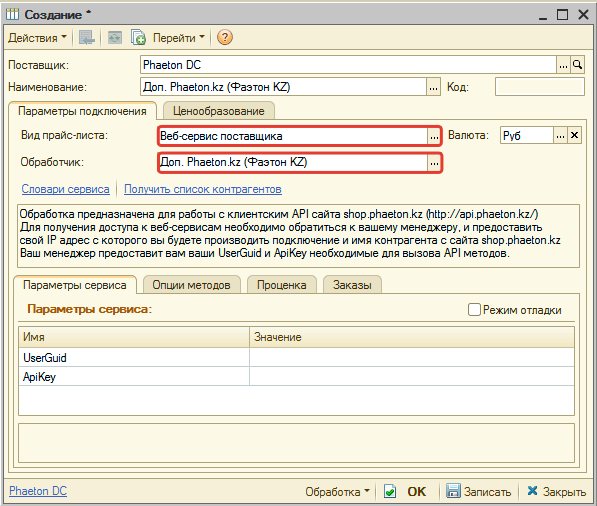Viewport: 597px width, 506px height.
Task: Click the Закрыть button
Action: pyautogui.click(x=556, y=492)
